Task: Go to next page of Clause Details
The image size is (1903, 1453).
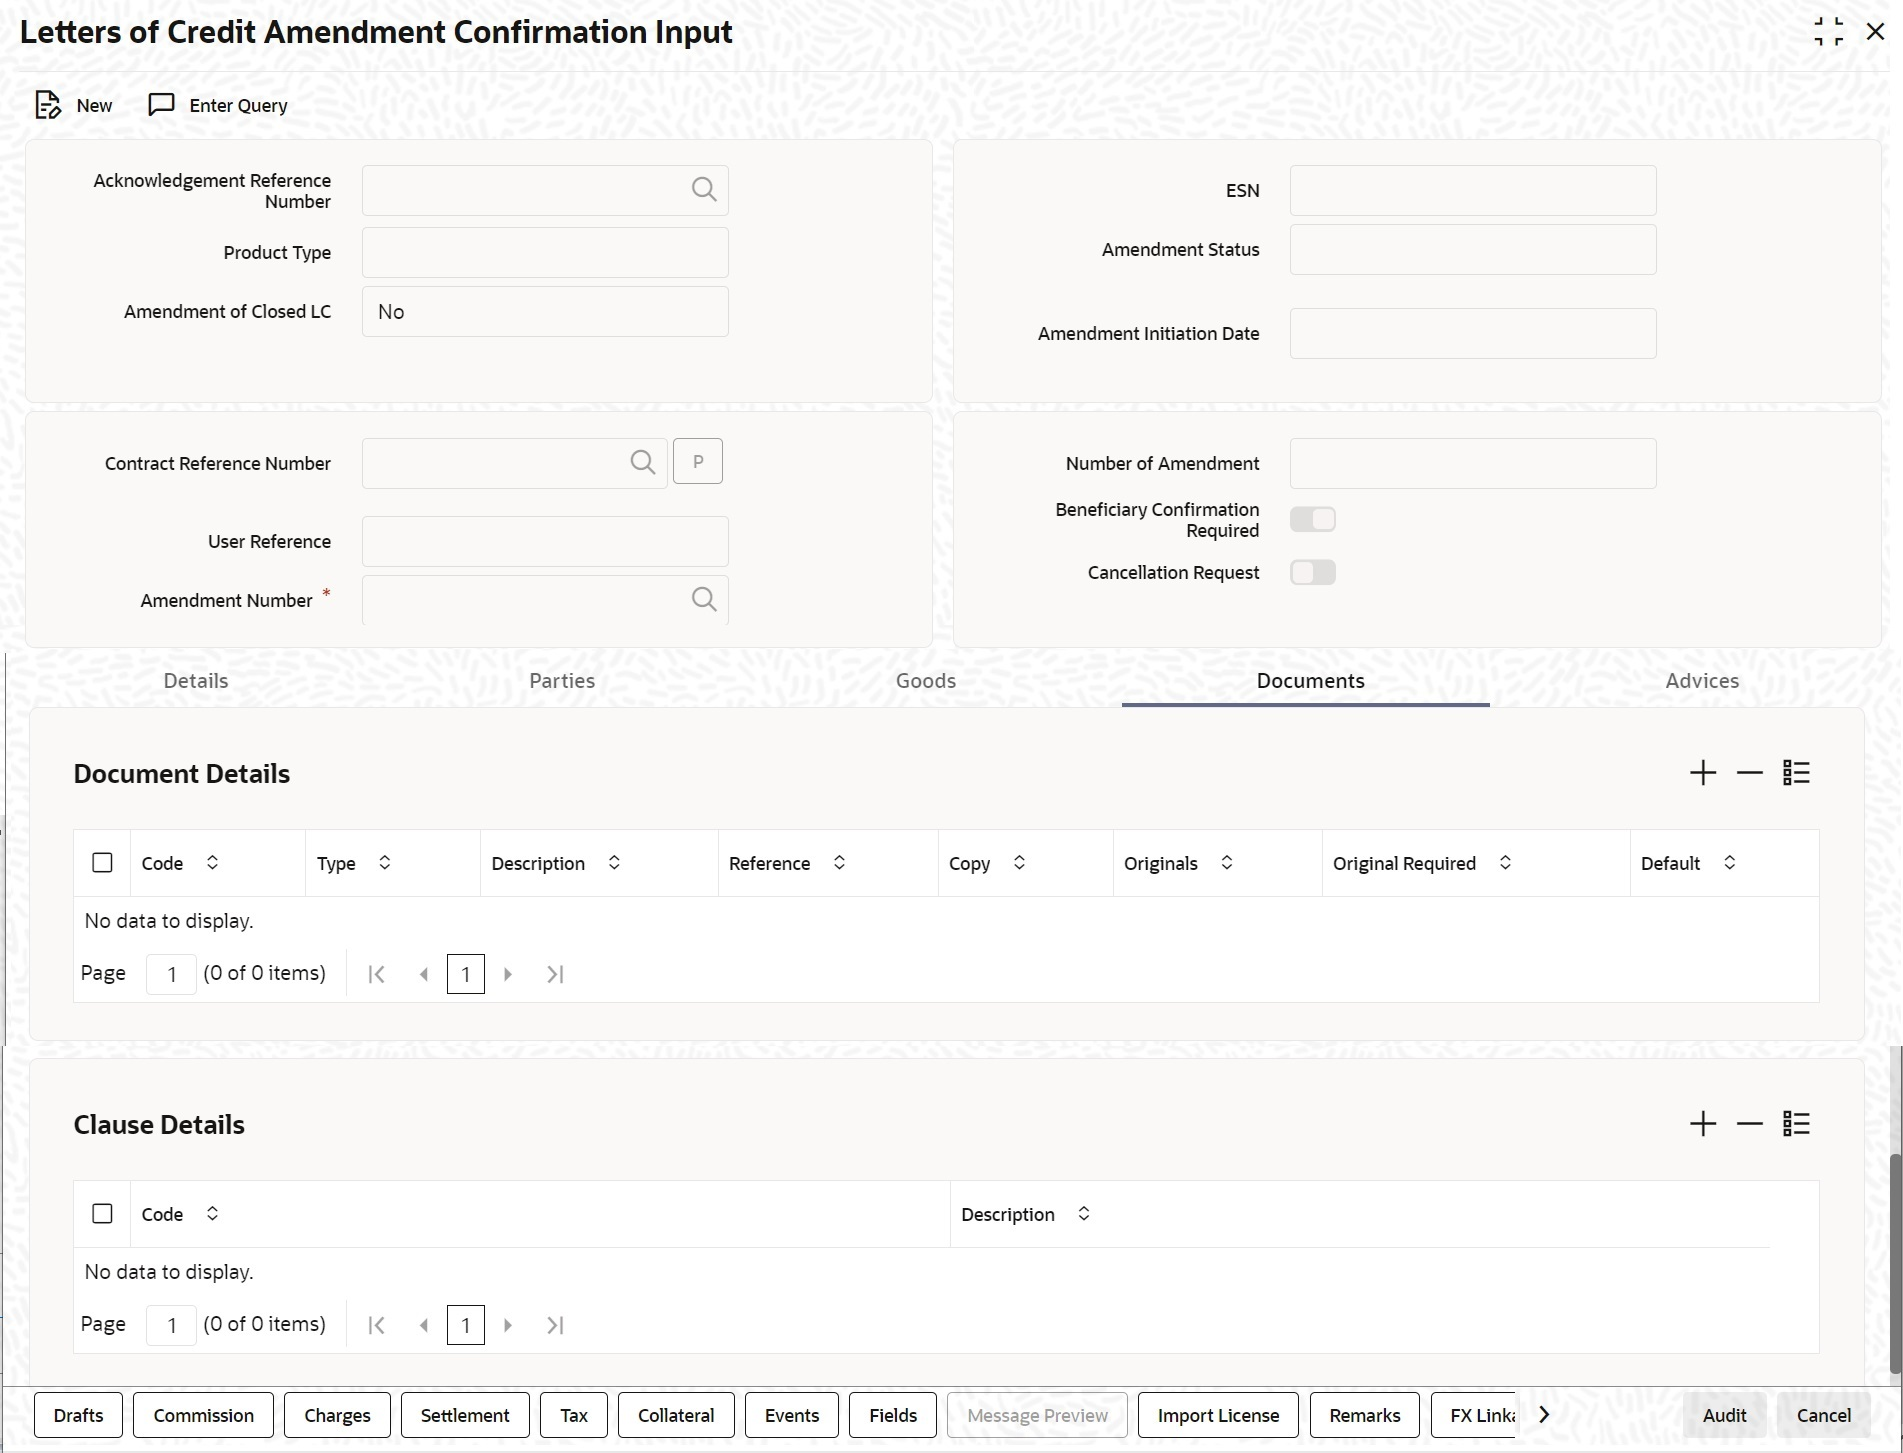Action: pyautogui.click(x=508, y=1325)
